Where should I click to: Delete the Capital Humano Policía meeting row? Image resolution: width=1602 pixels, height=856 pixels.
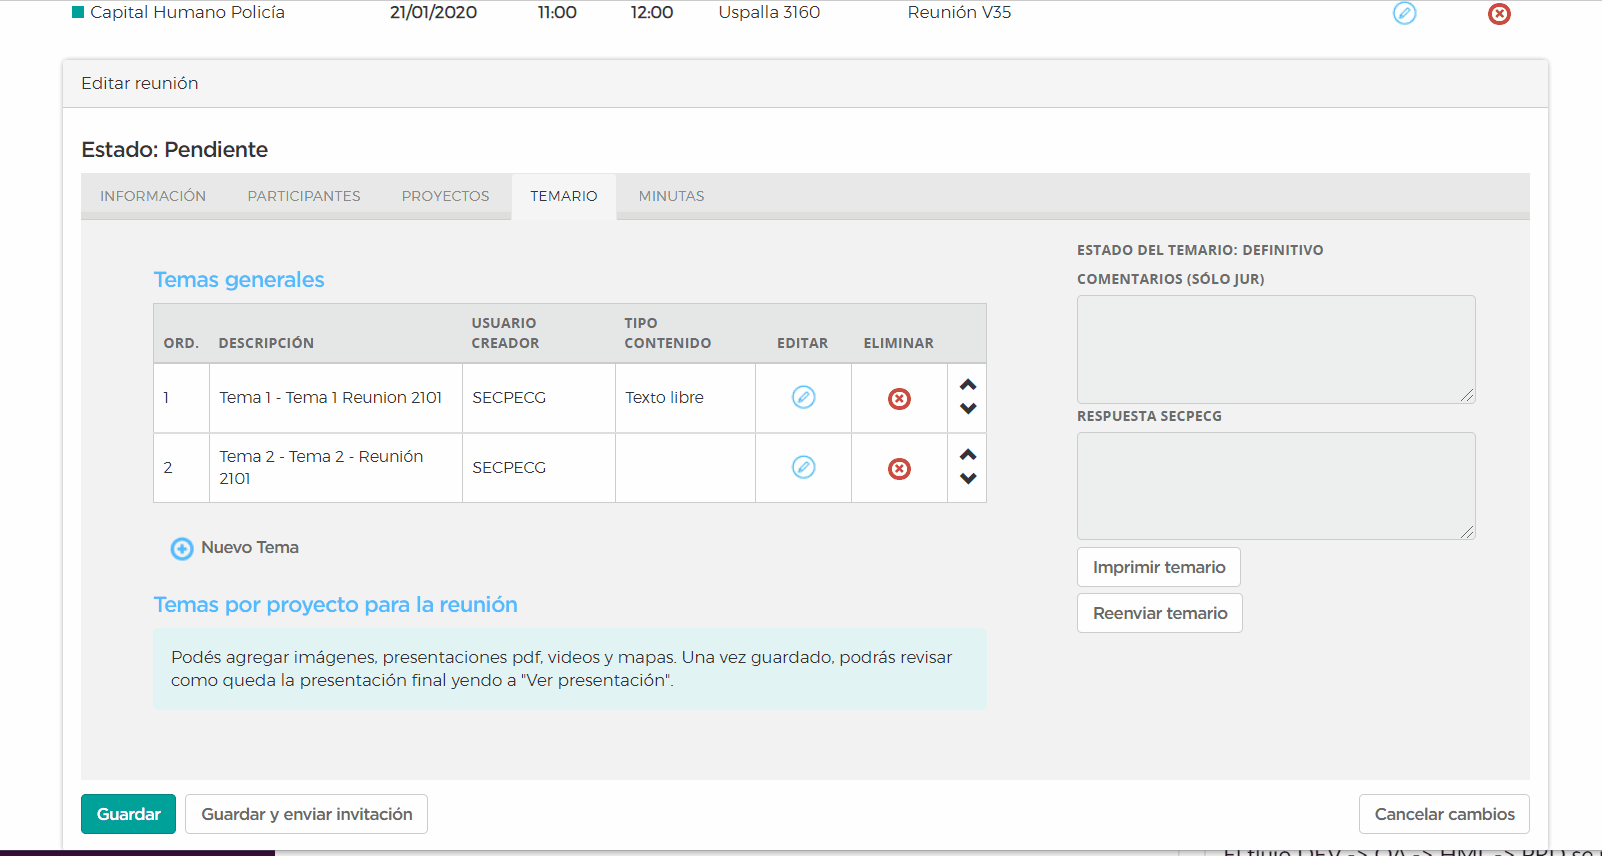1499,14
